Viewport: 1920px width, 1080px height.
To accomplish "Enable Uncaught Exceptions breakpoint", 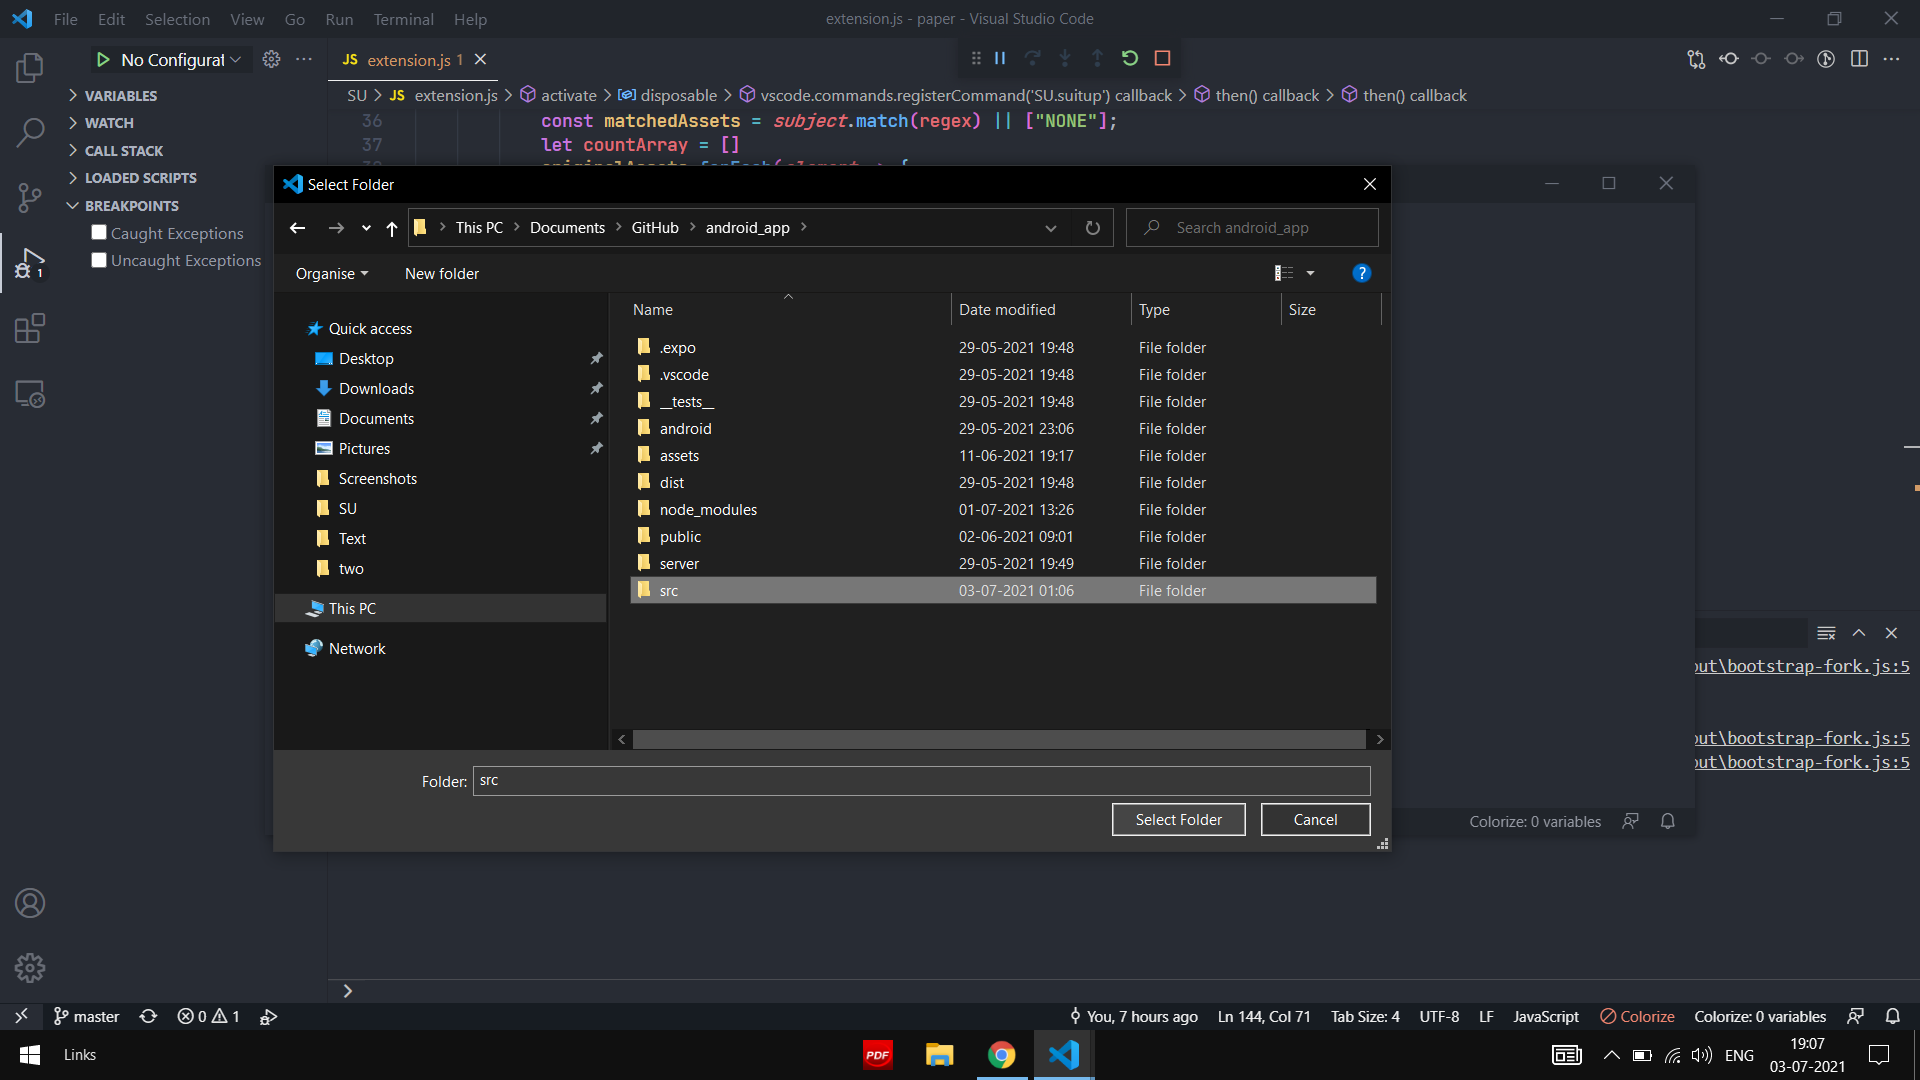I will click(99, 260).
